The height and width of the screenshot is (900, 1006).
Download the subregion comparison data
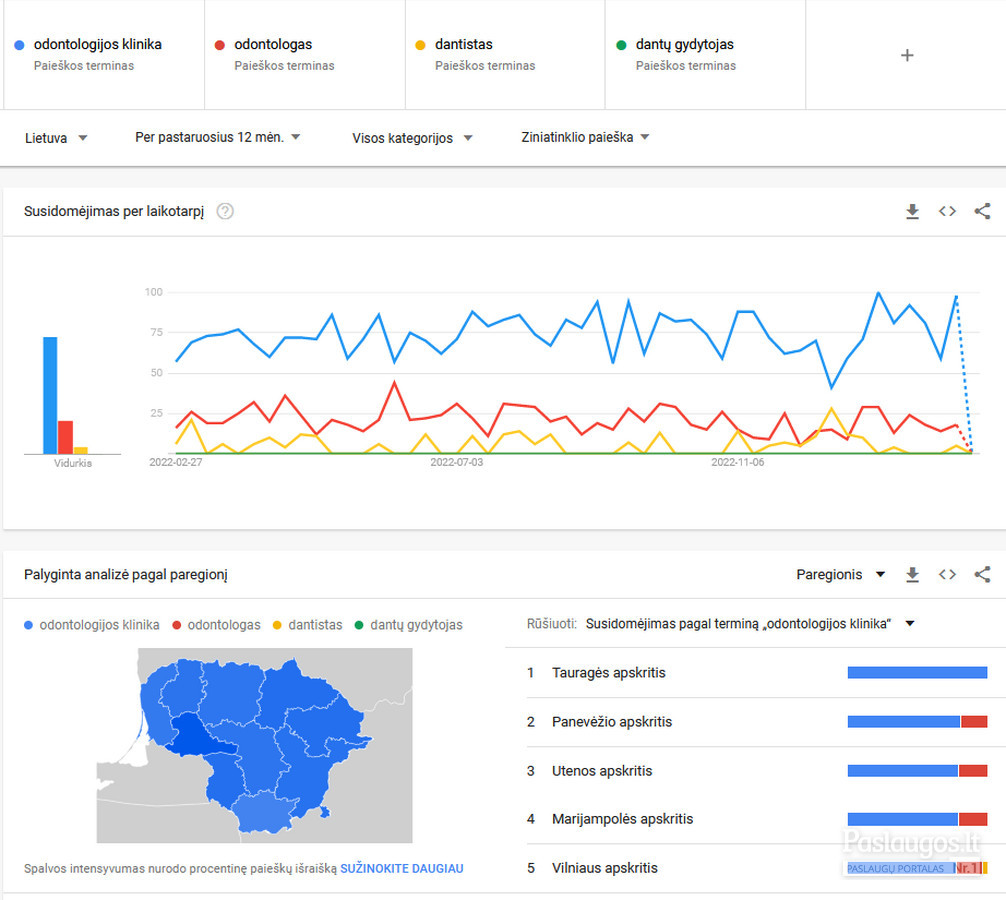(x=912, y=575)
